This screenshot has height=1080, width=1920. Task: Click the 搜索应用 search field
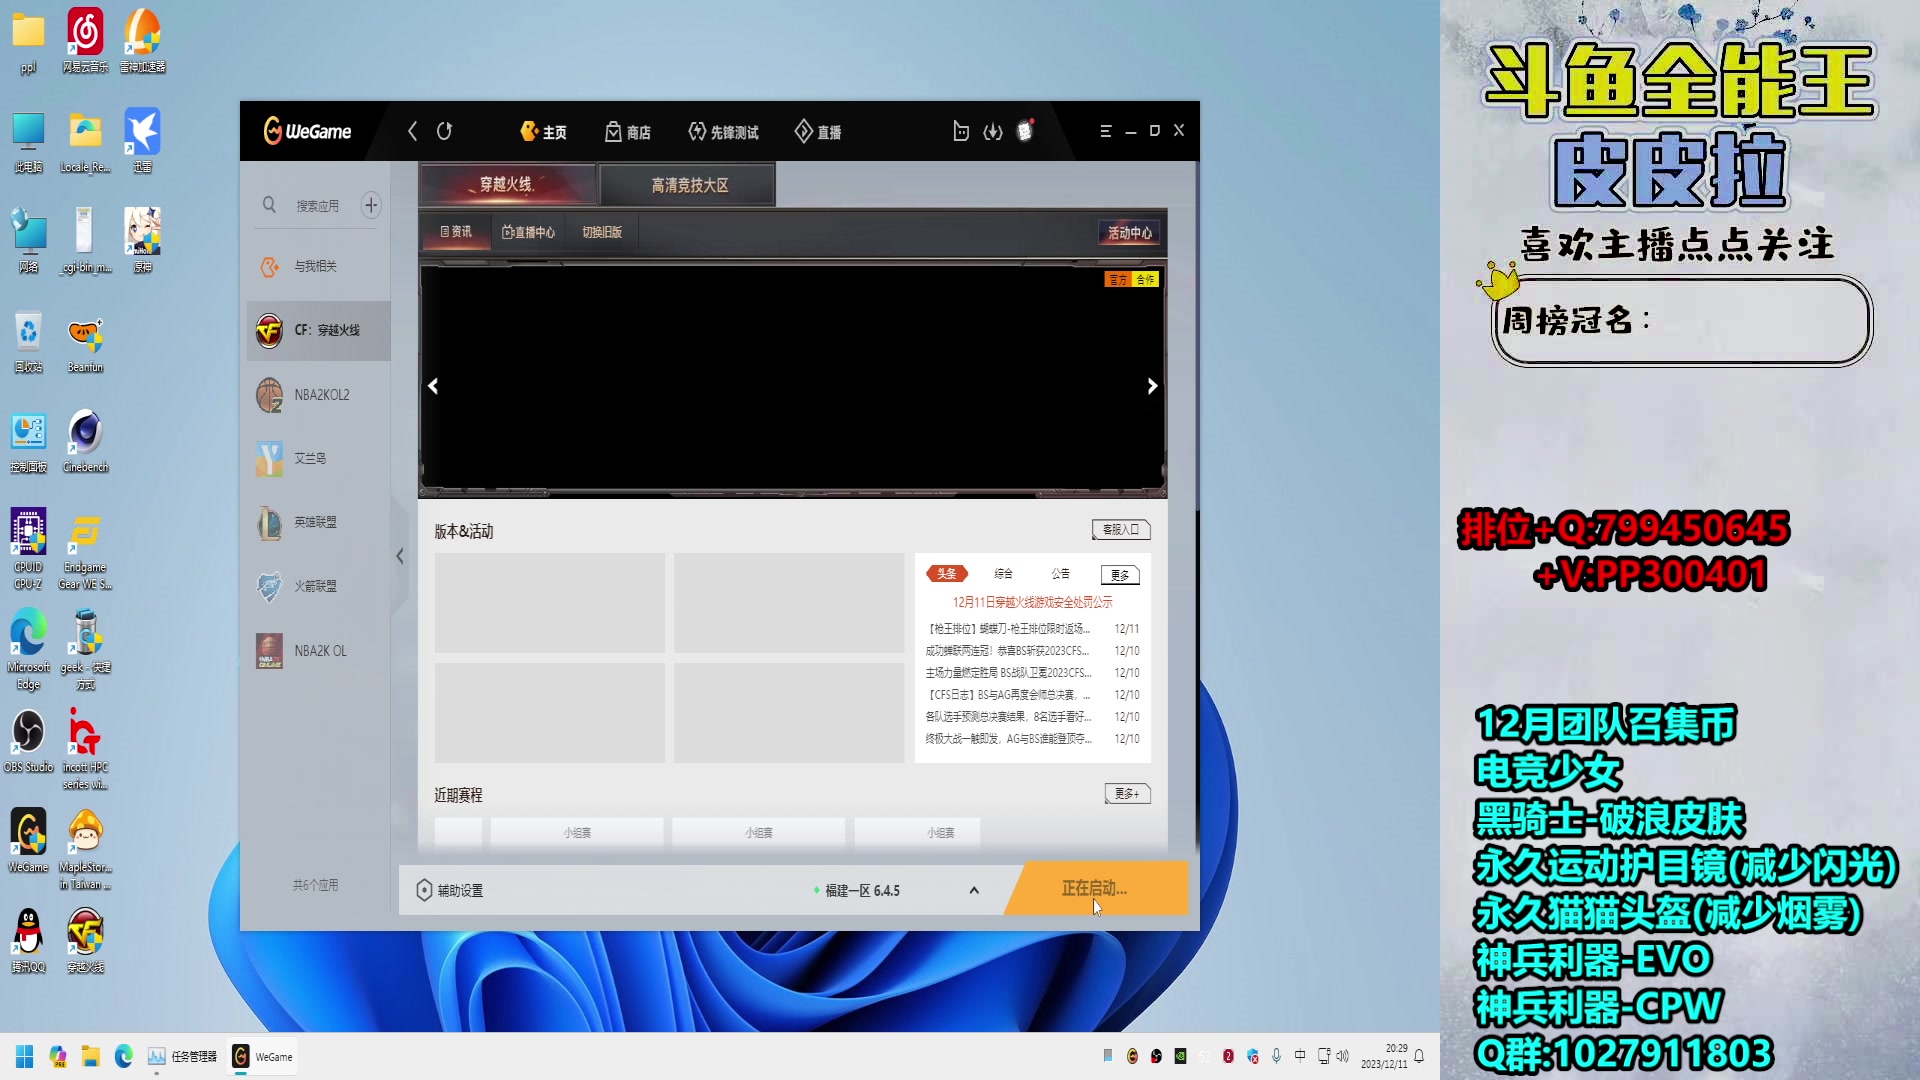(x=317, y=205)
